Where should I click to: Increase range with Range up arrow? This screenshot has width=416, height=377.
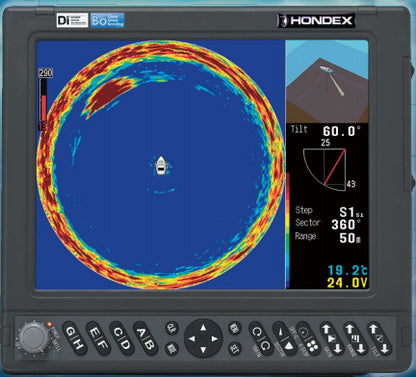click(350, 330)
